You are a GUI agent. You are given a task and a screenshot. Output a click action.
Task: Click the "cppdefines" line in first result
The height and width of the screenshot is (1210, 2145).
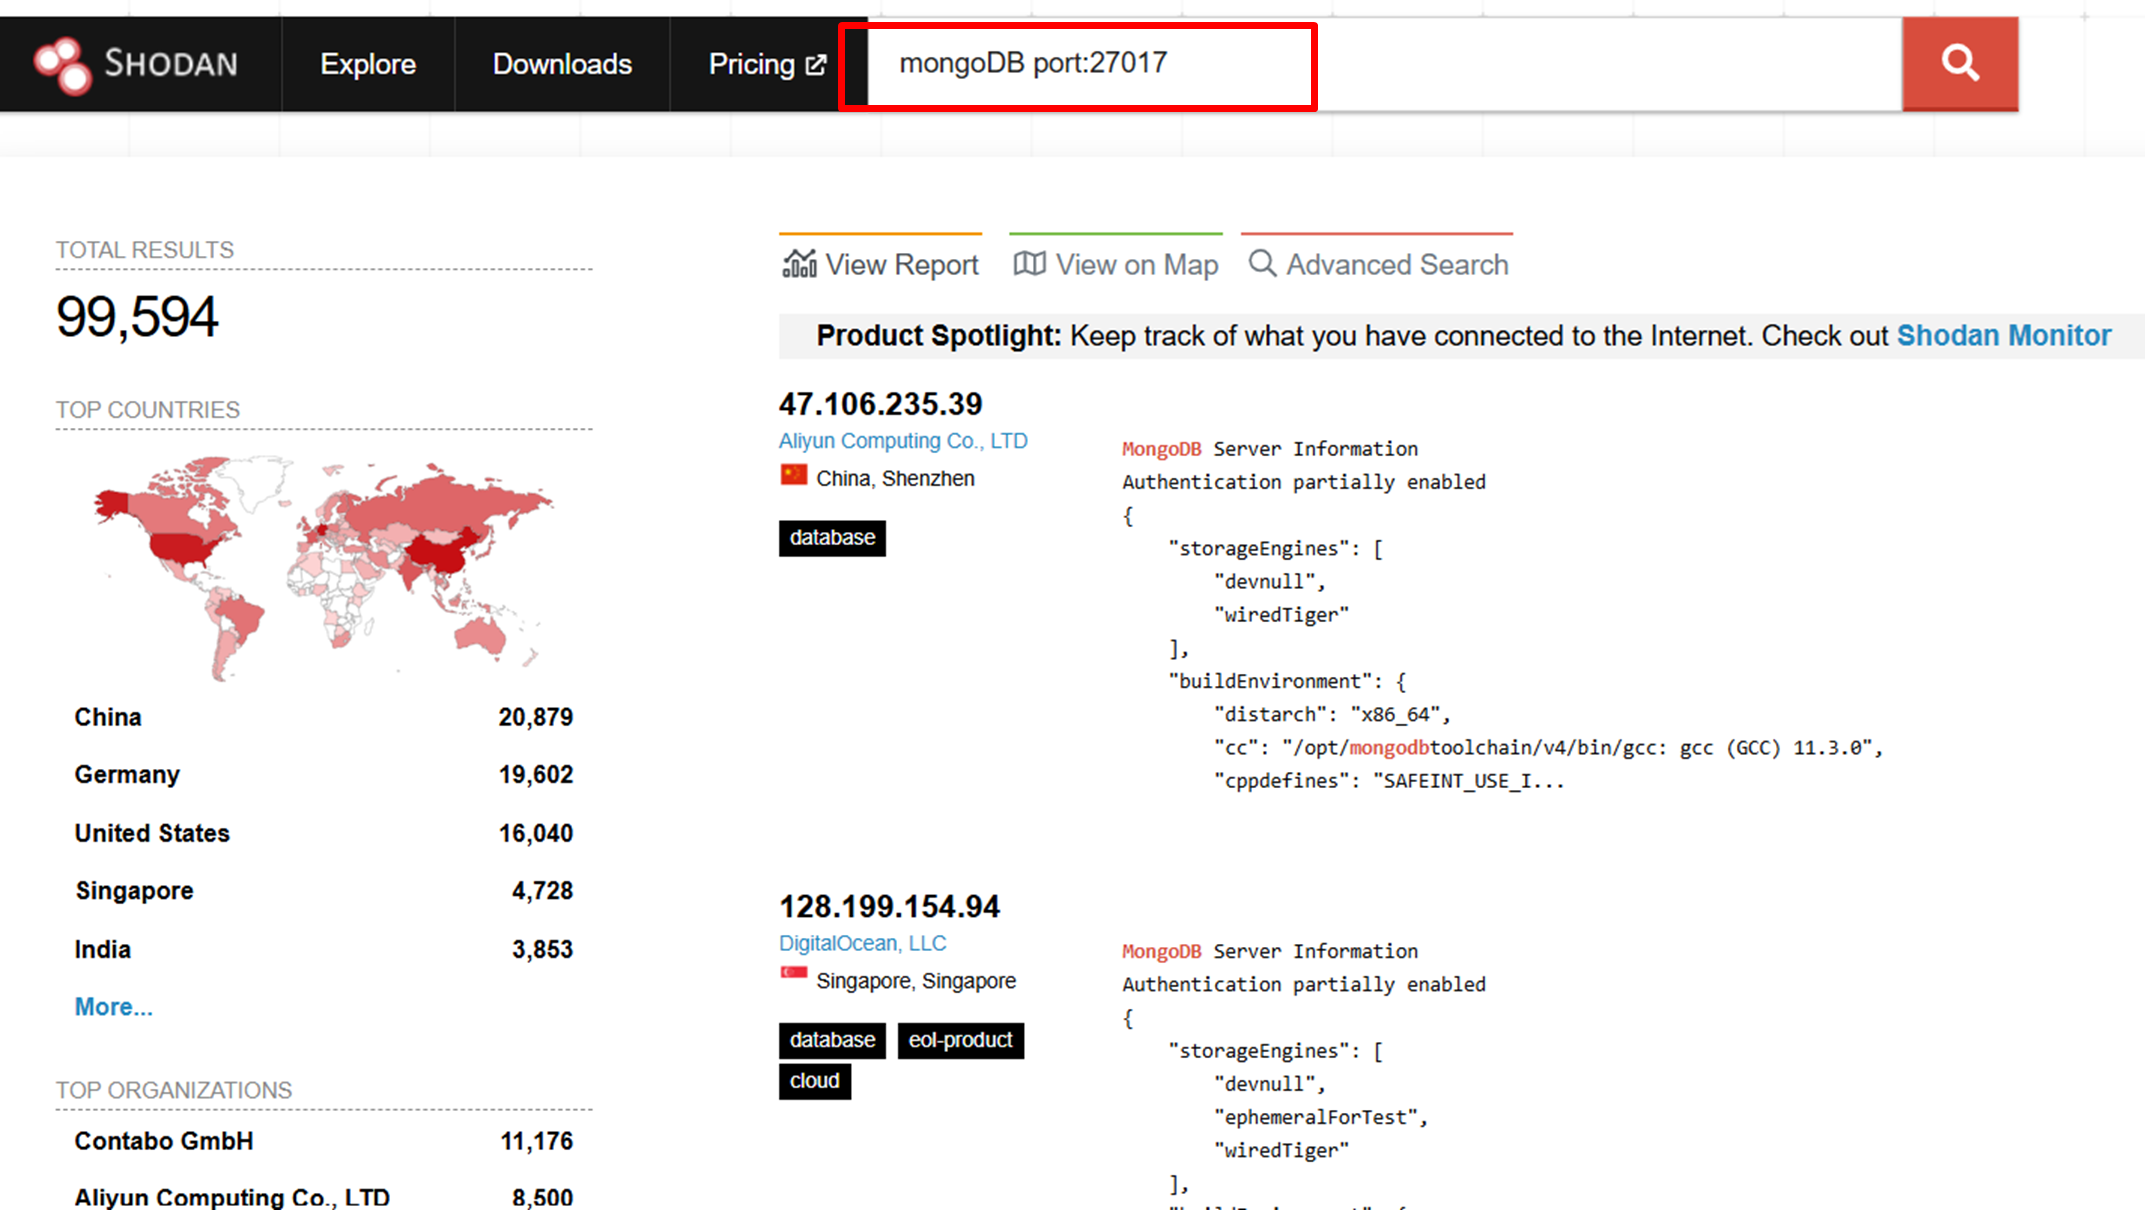click(1389, 781)
